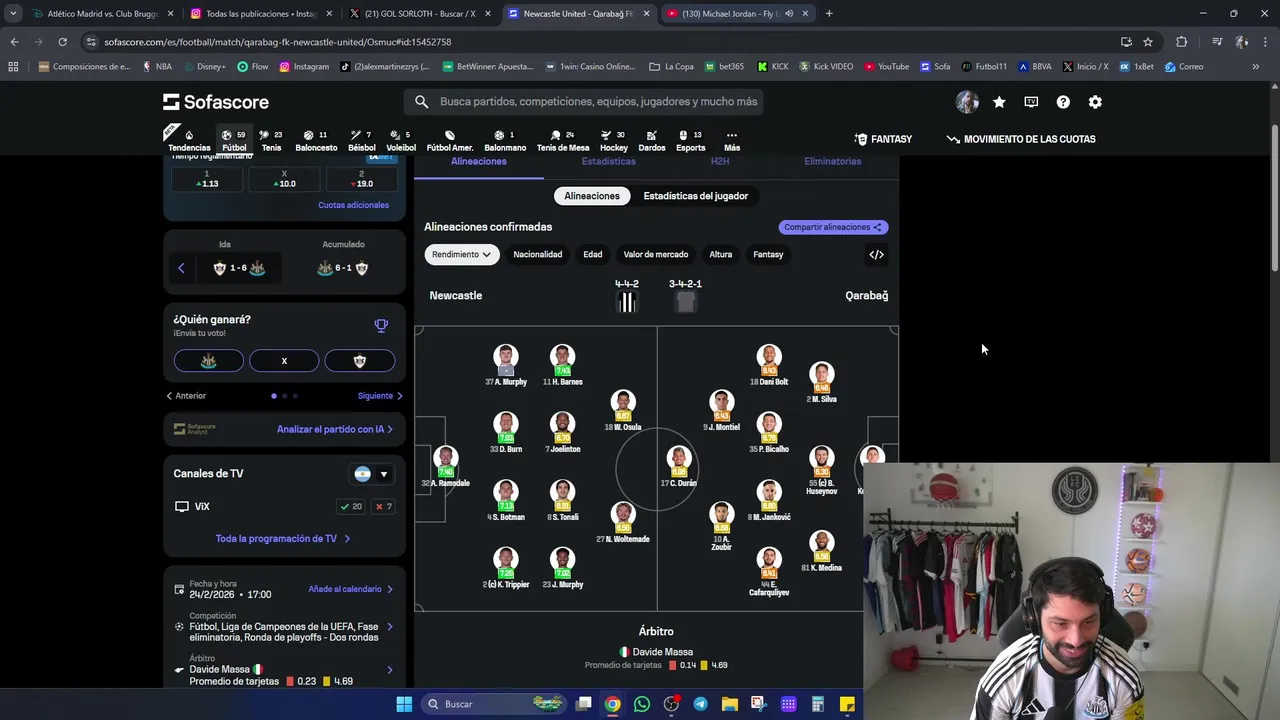Click Compartir alineaciones button
The image size is (1280, 720).
(833, 227)
